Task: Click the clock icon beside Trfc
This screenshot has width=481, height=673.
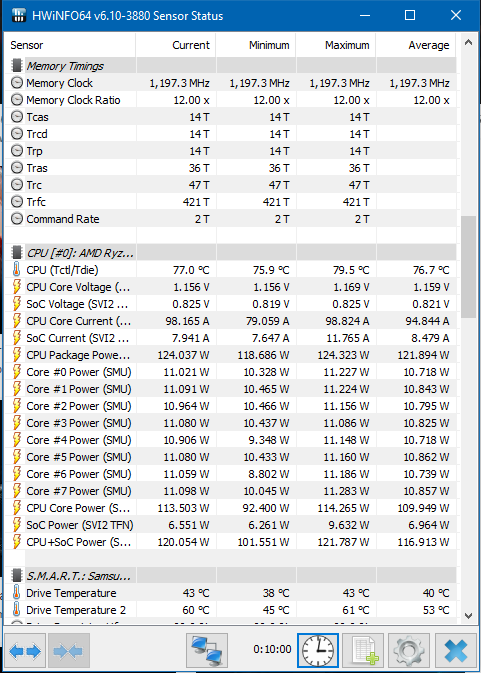Action: click(x=17, y=202)
